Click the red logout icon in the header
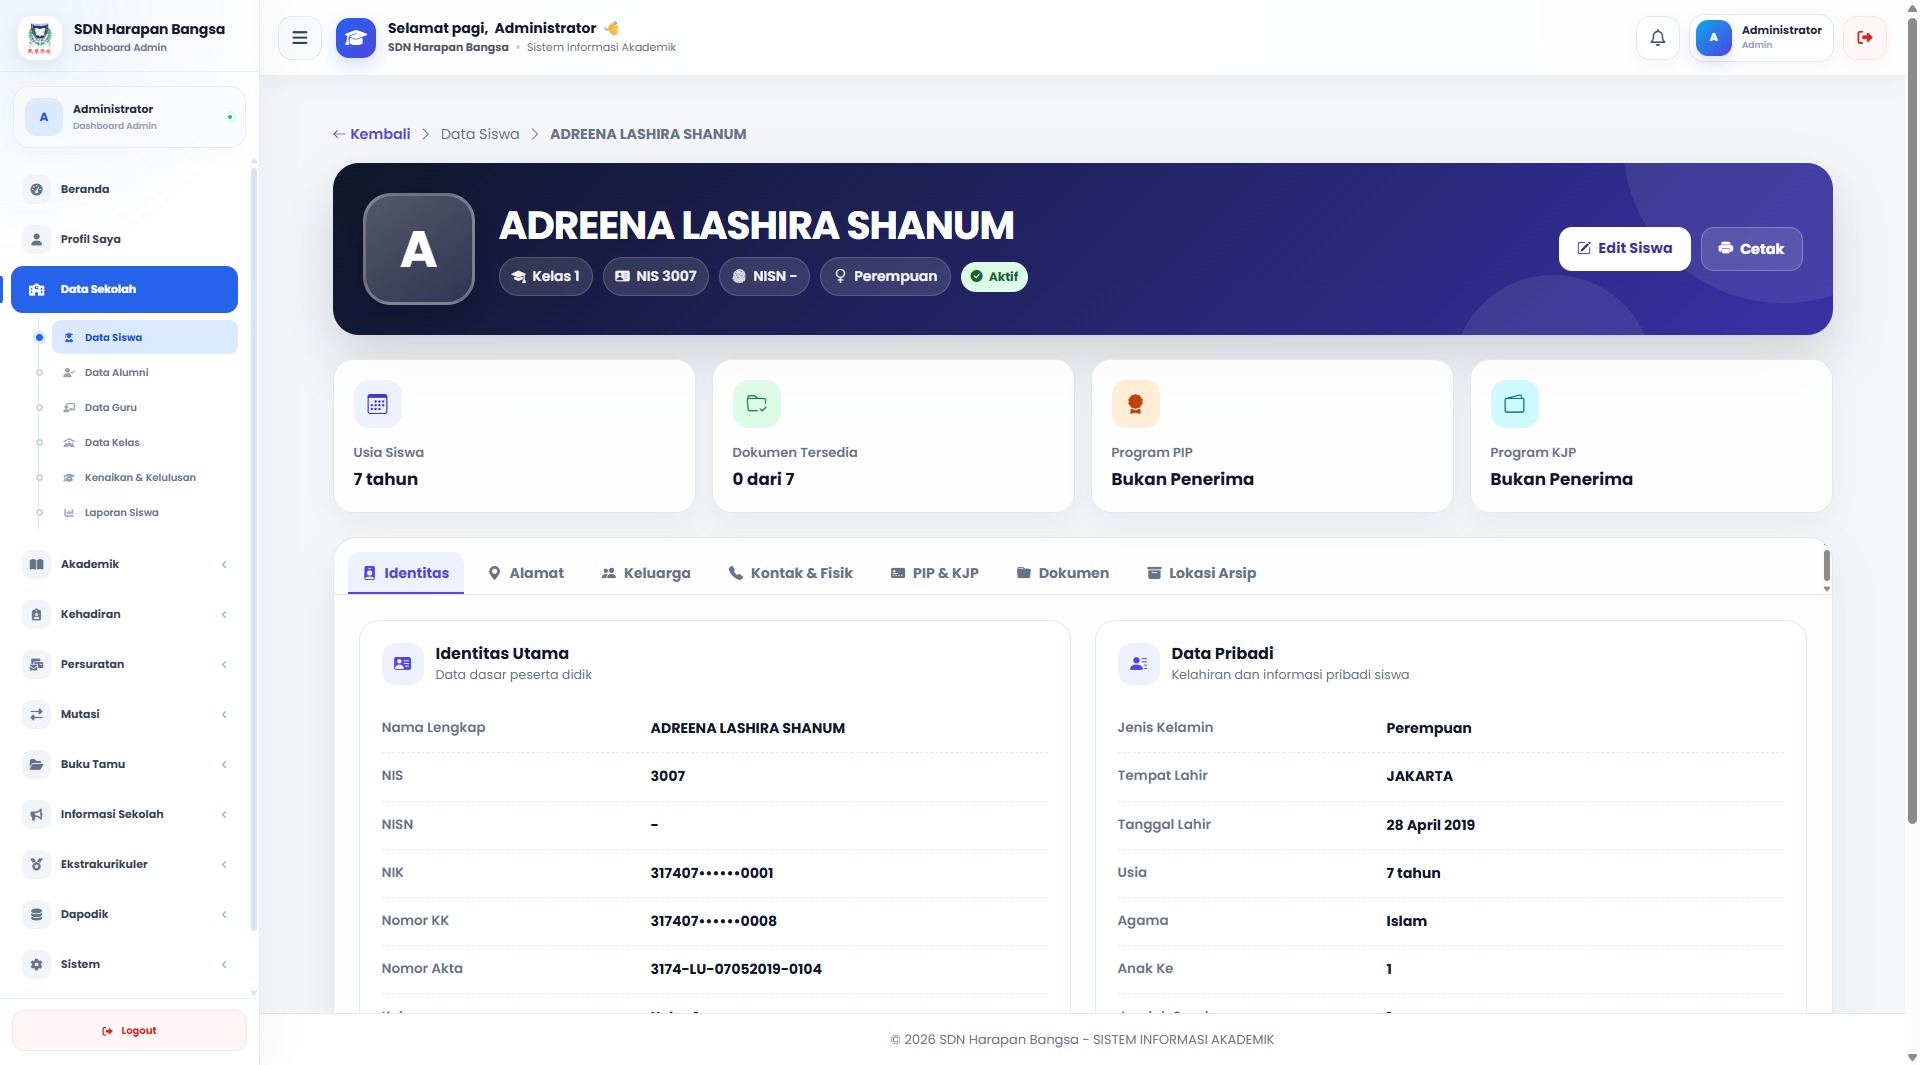 click(x=1864, y=38)
